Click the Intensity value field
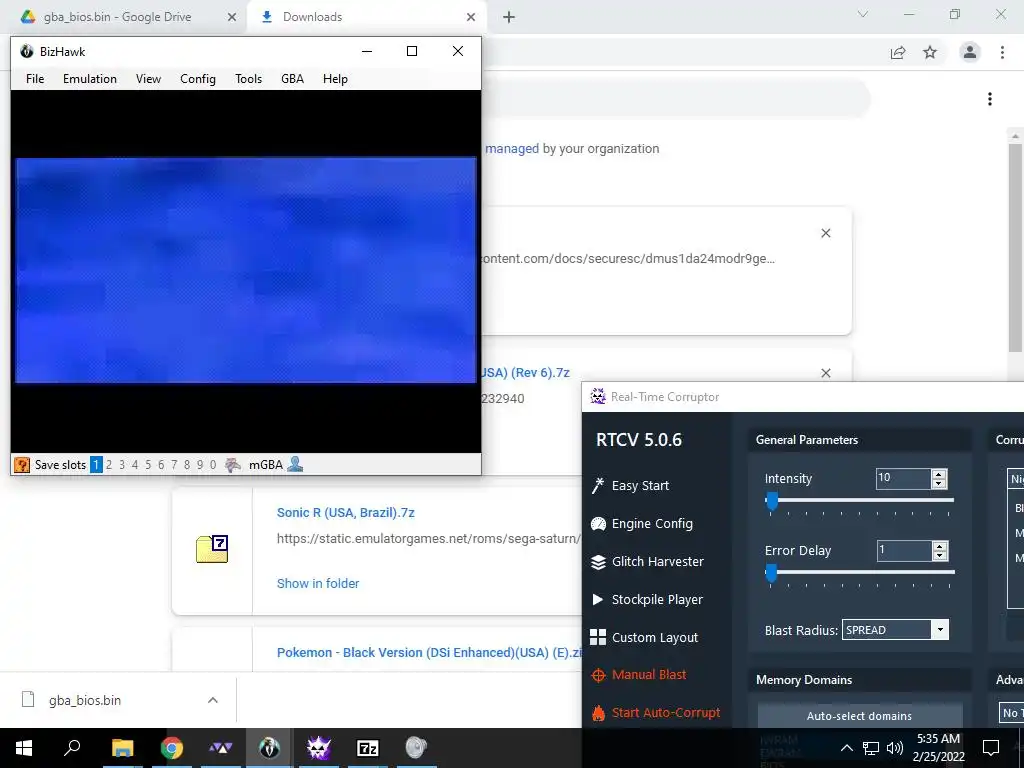The height and width of the screenshot is (768, 1024). click(904, 478)
